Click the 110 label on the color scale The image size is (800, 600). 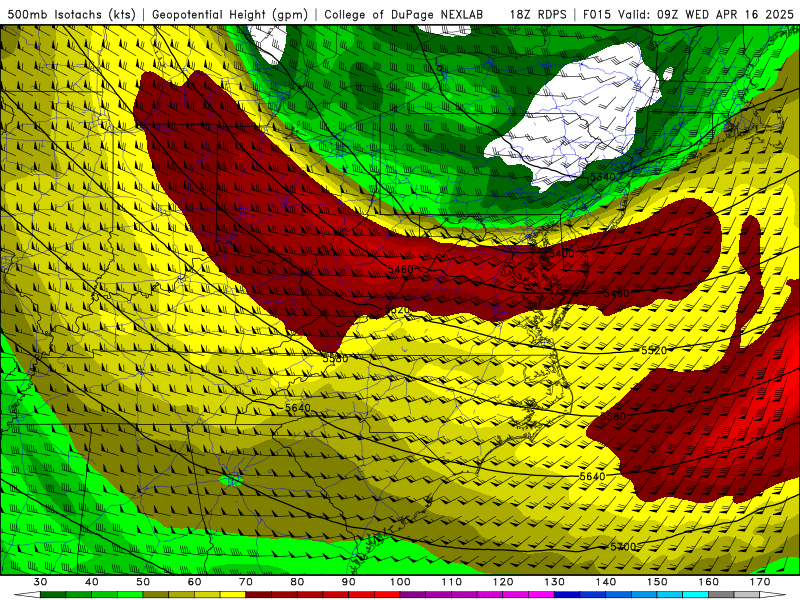tap(452, 582)
